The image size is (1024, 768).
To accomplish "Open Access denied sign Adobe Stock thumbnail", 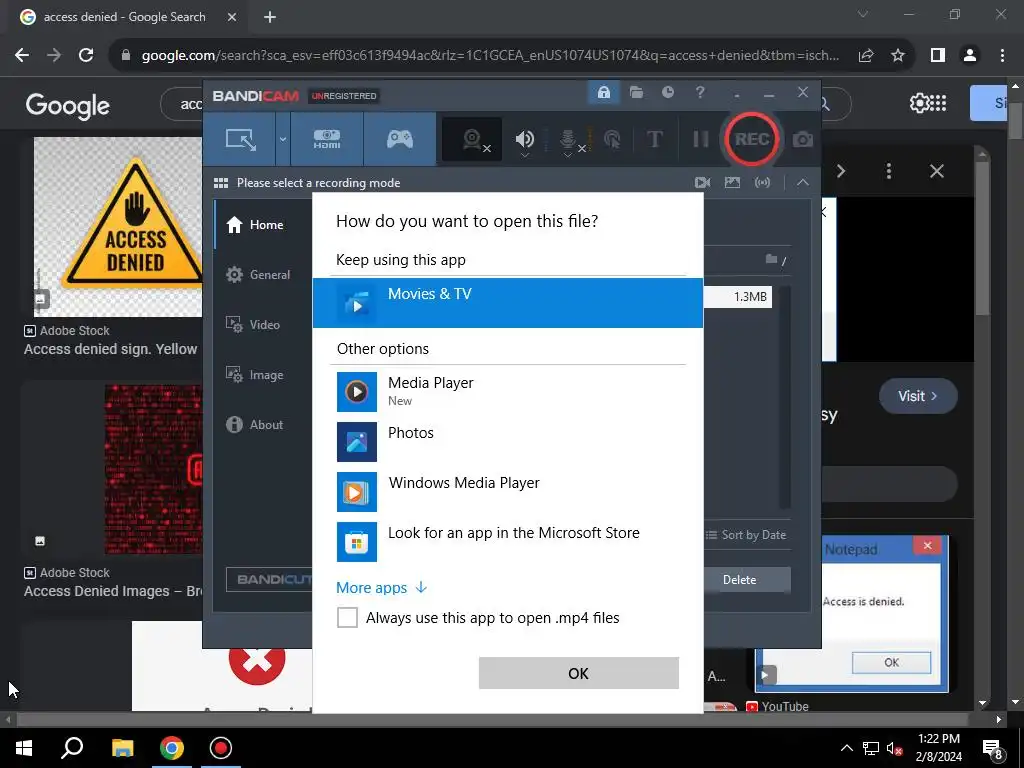I will pyautogui.click(x=118, y=227).
